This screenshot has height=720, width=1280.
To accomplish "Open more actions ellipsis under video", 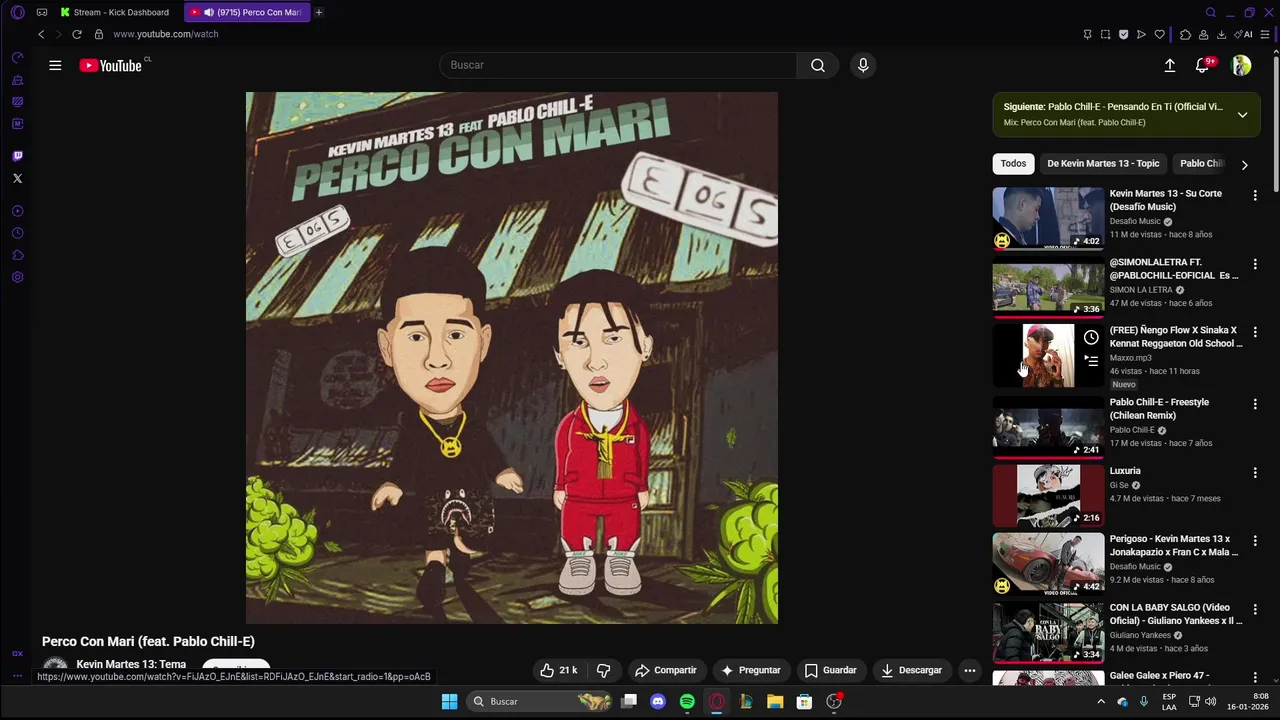I will (969, 670).
